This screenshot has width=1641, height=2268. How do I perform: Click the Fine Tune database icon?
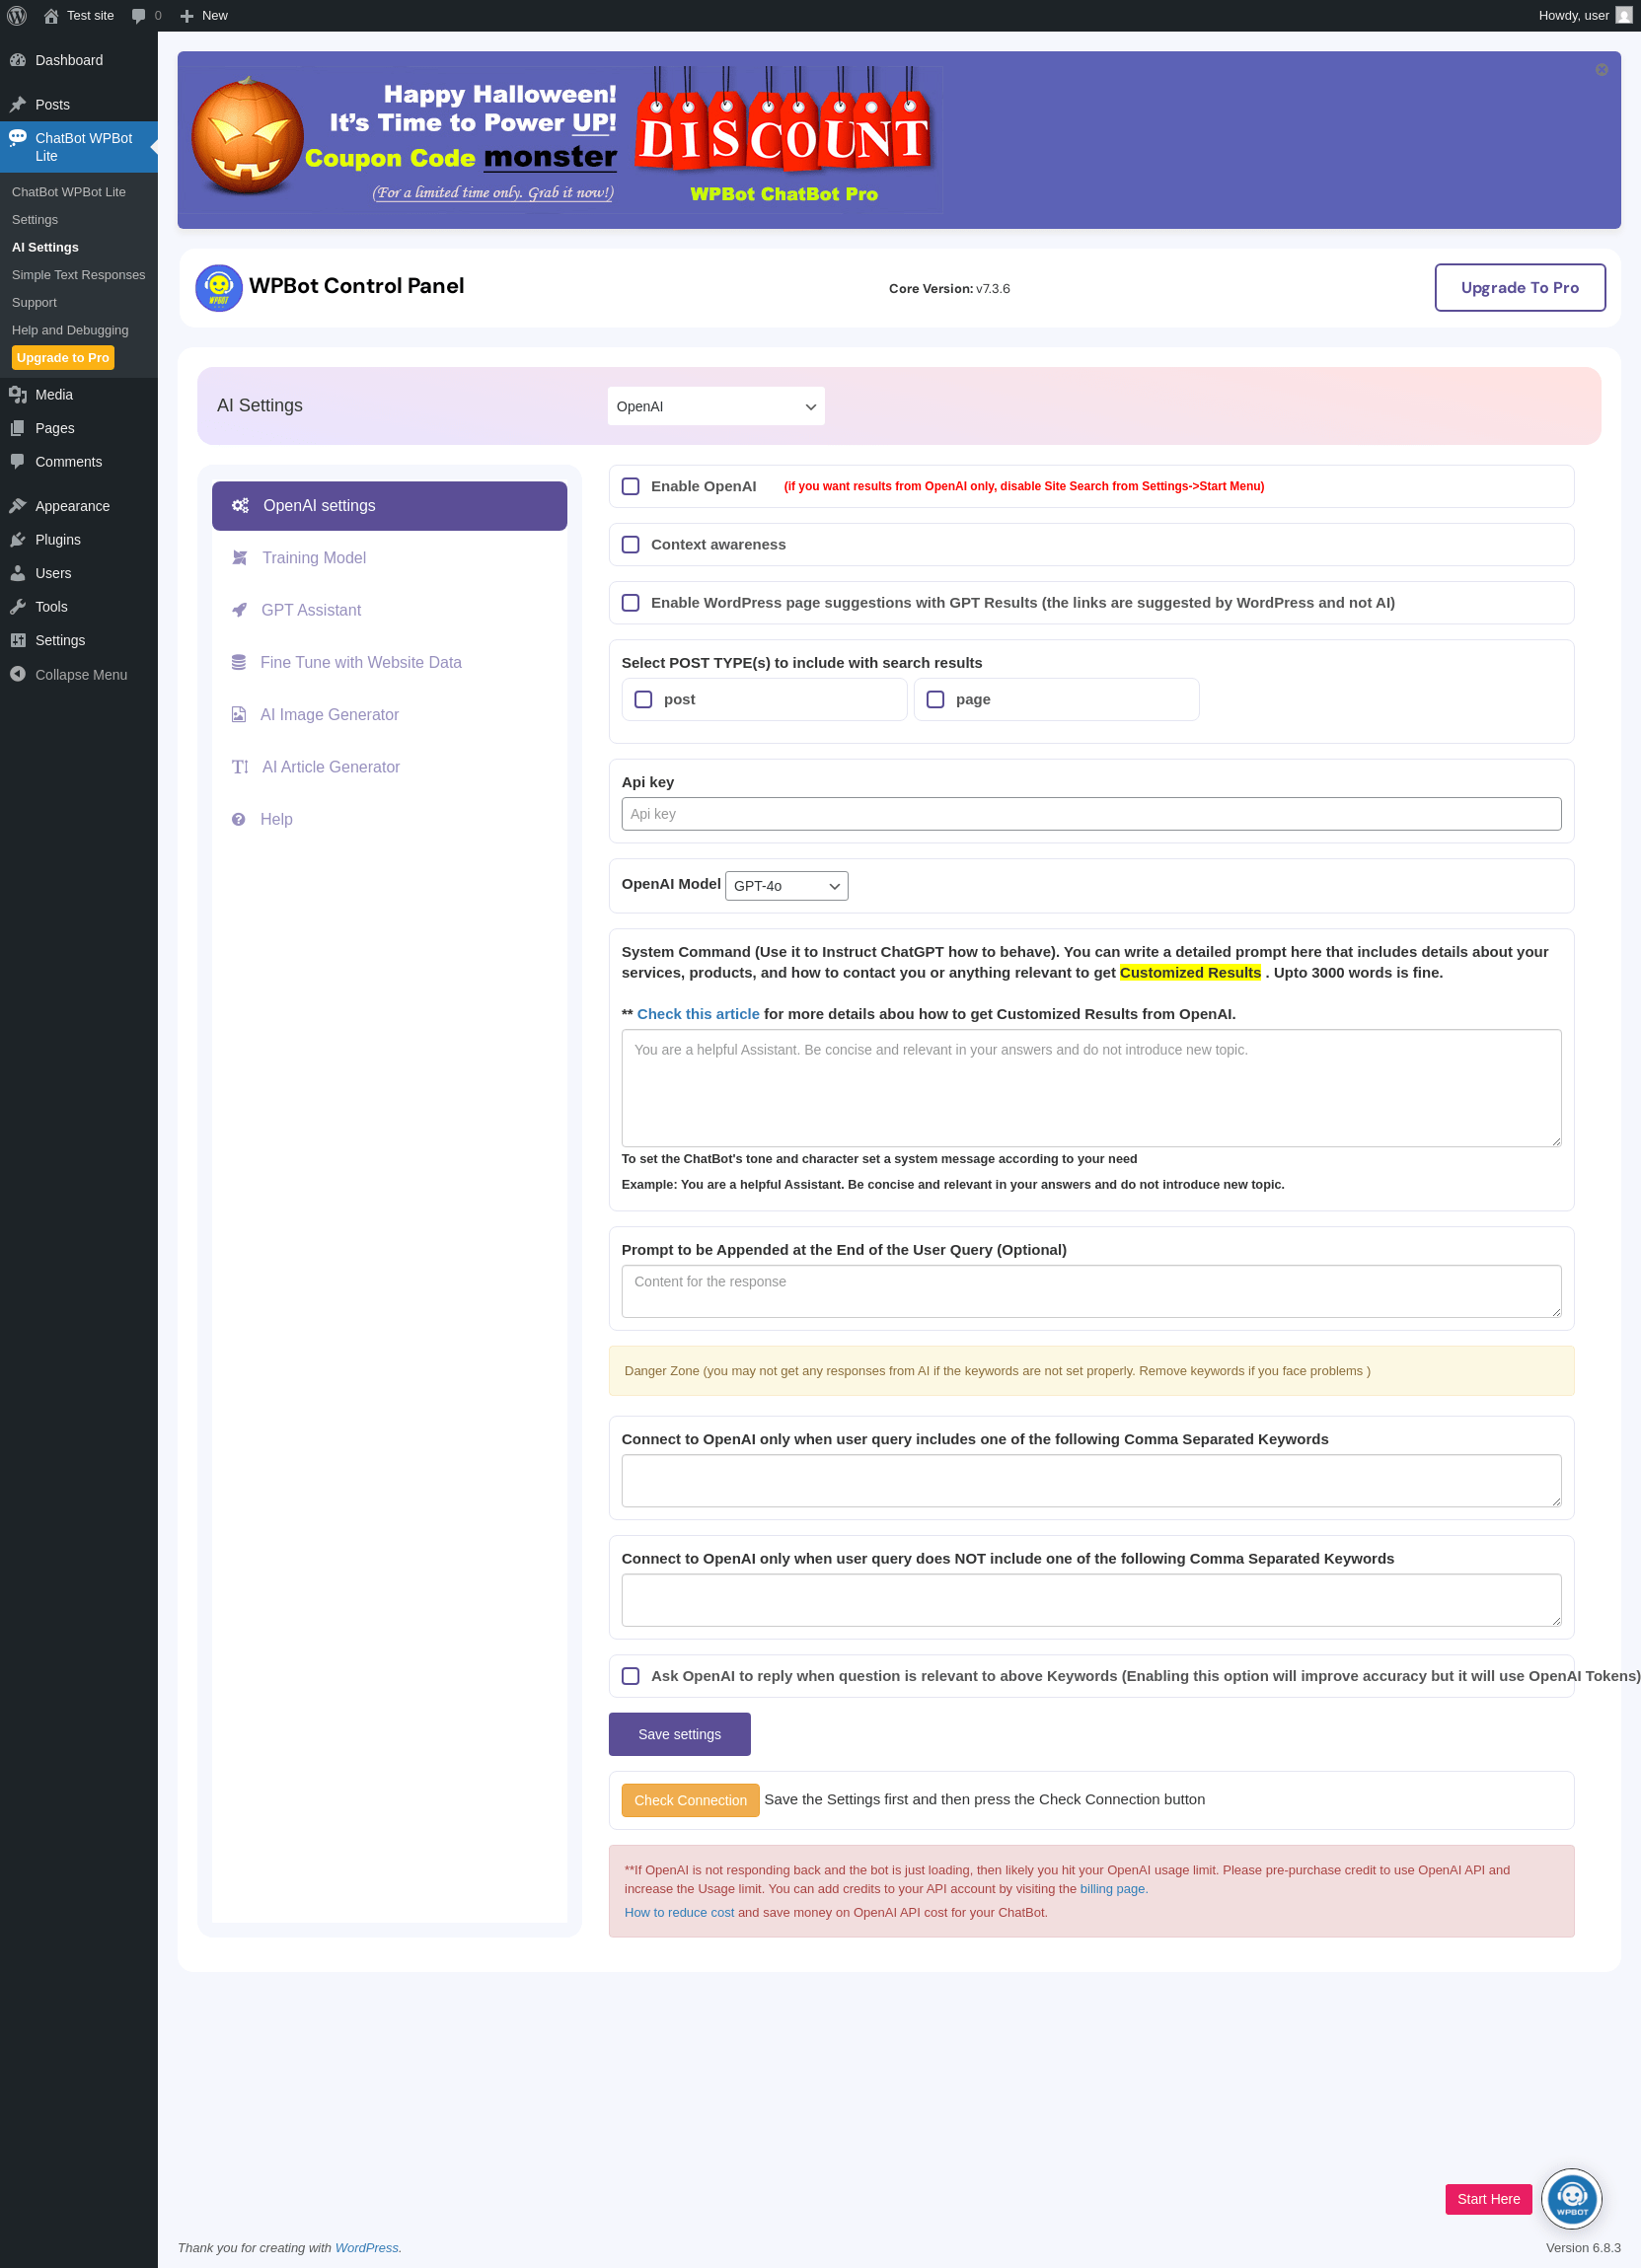(x=239, y=662)
